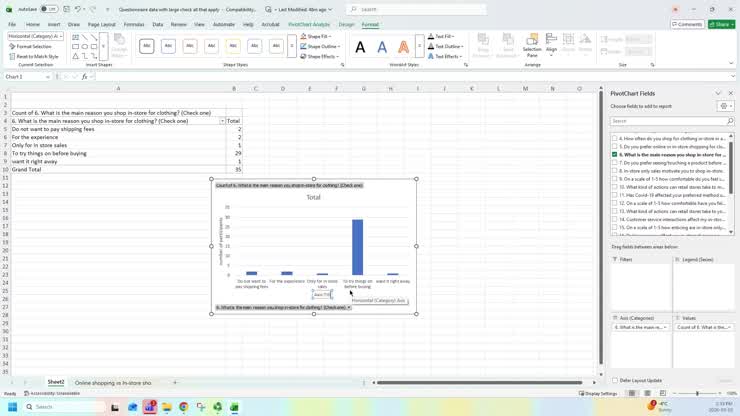
Task: Switch to the Insert tab
Action: coord(54,25)
